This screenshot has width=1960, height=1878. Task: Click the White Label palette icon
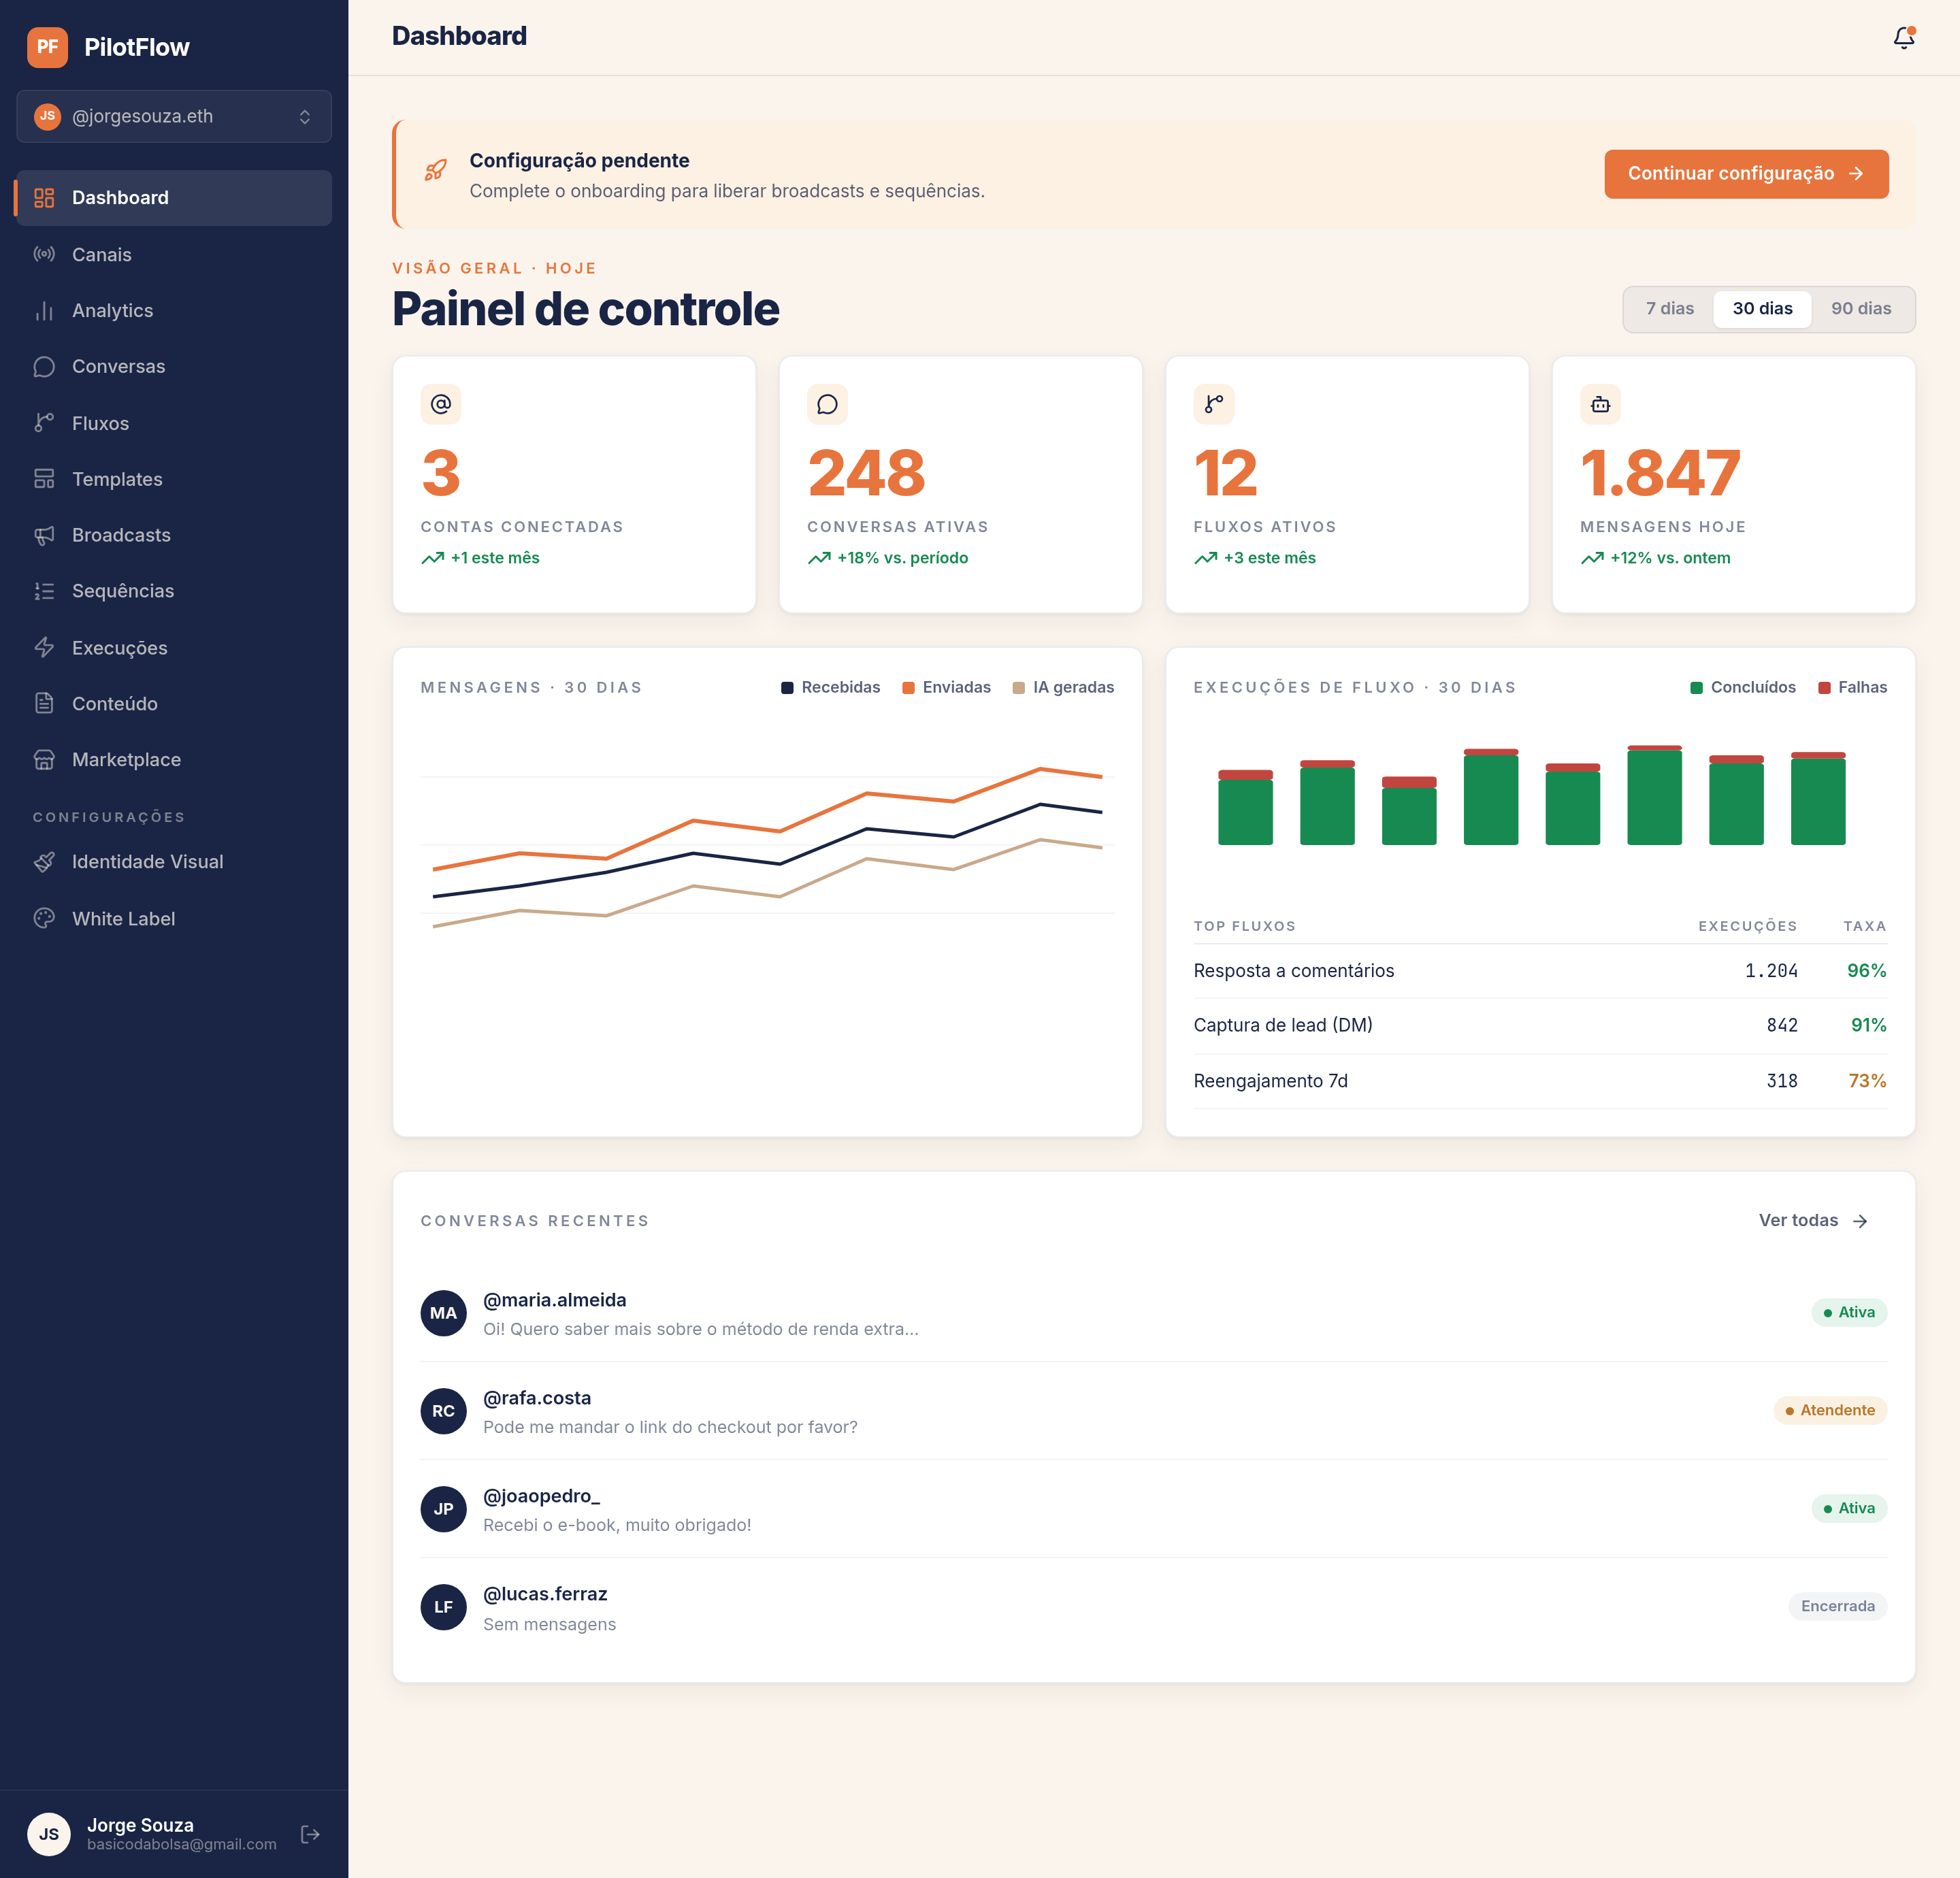44,918
